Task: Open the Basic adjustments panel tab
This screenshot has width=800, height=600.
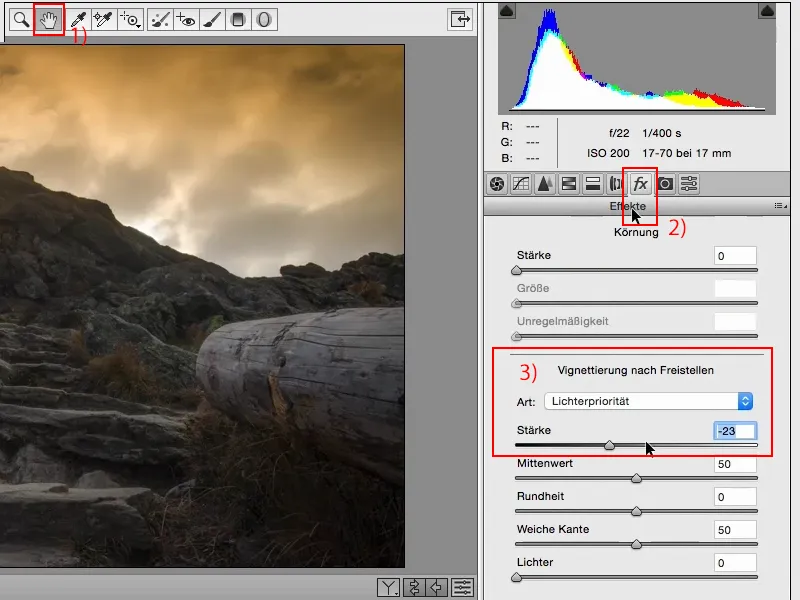Action: (x=497, y=184)
